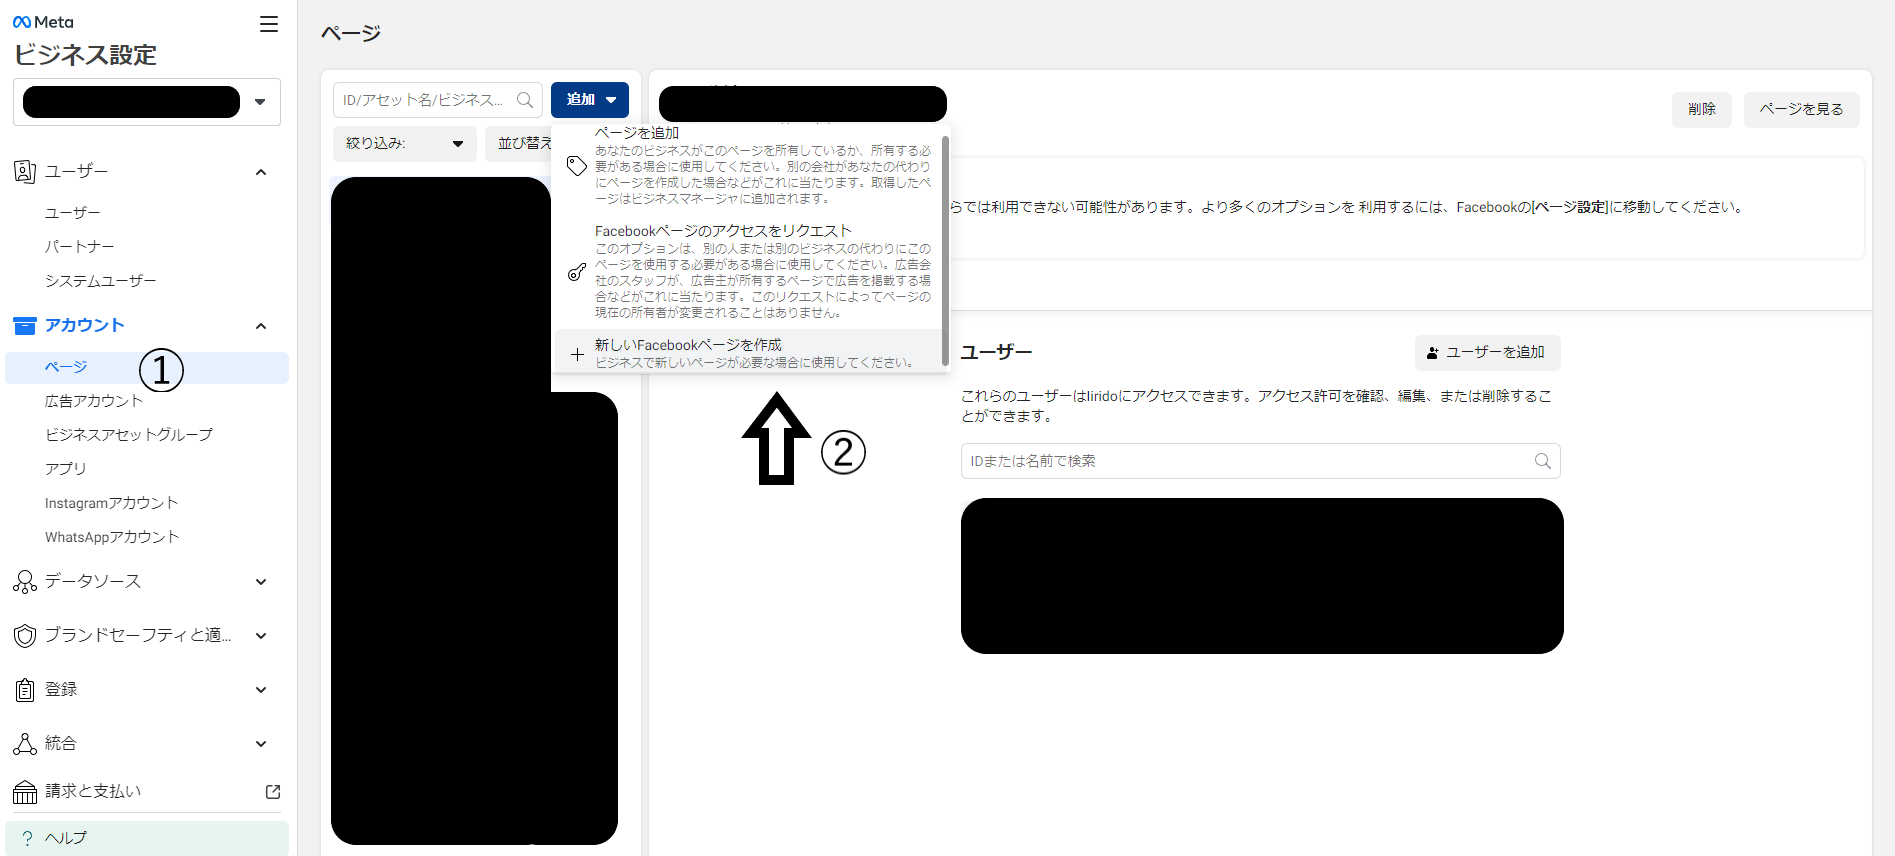Click key icon beside アクセスをリクエスト option
Screen dimensions: 1895x856
tap(577, 271)
